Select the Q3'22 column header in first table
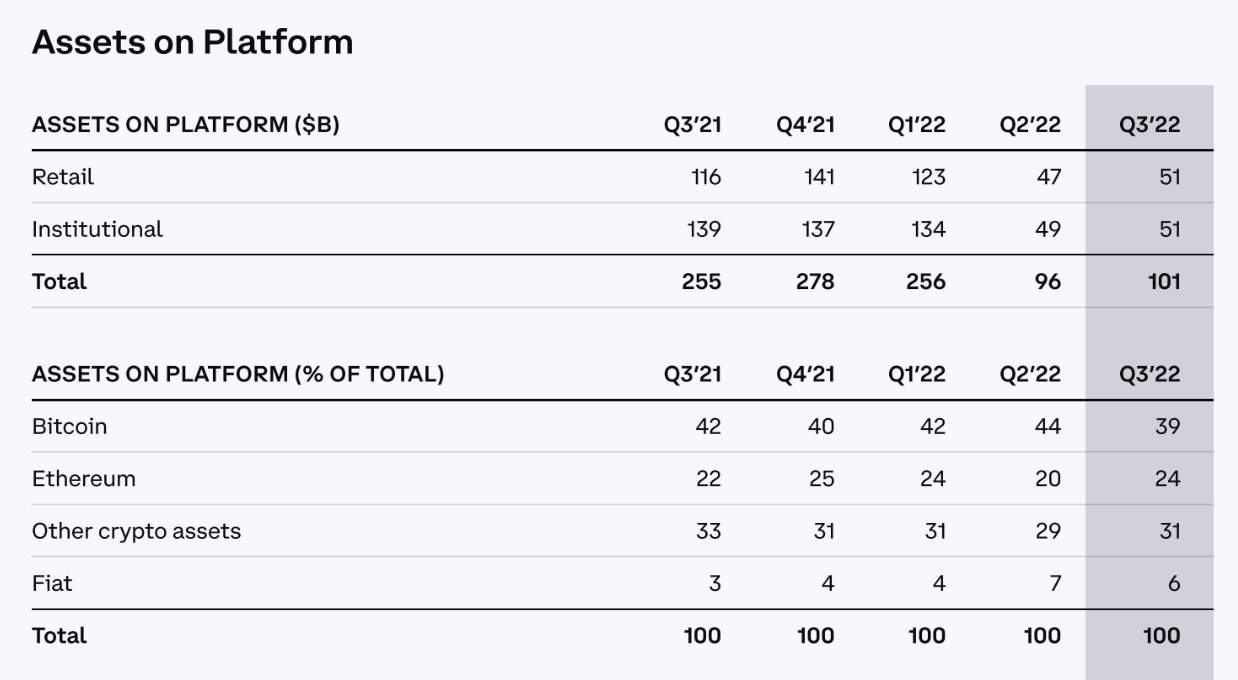This screenshot has width=1238, height=680. pos(1150,125)
